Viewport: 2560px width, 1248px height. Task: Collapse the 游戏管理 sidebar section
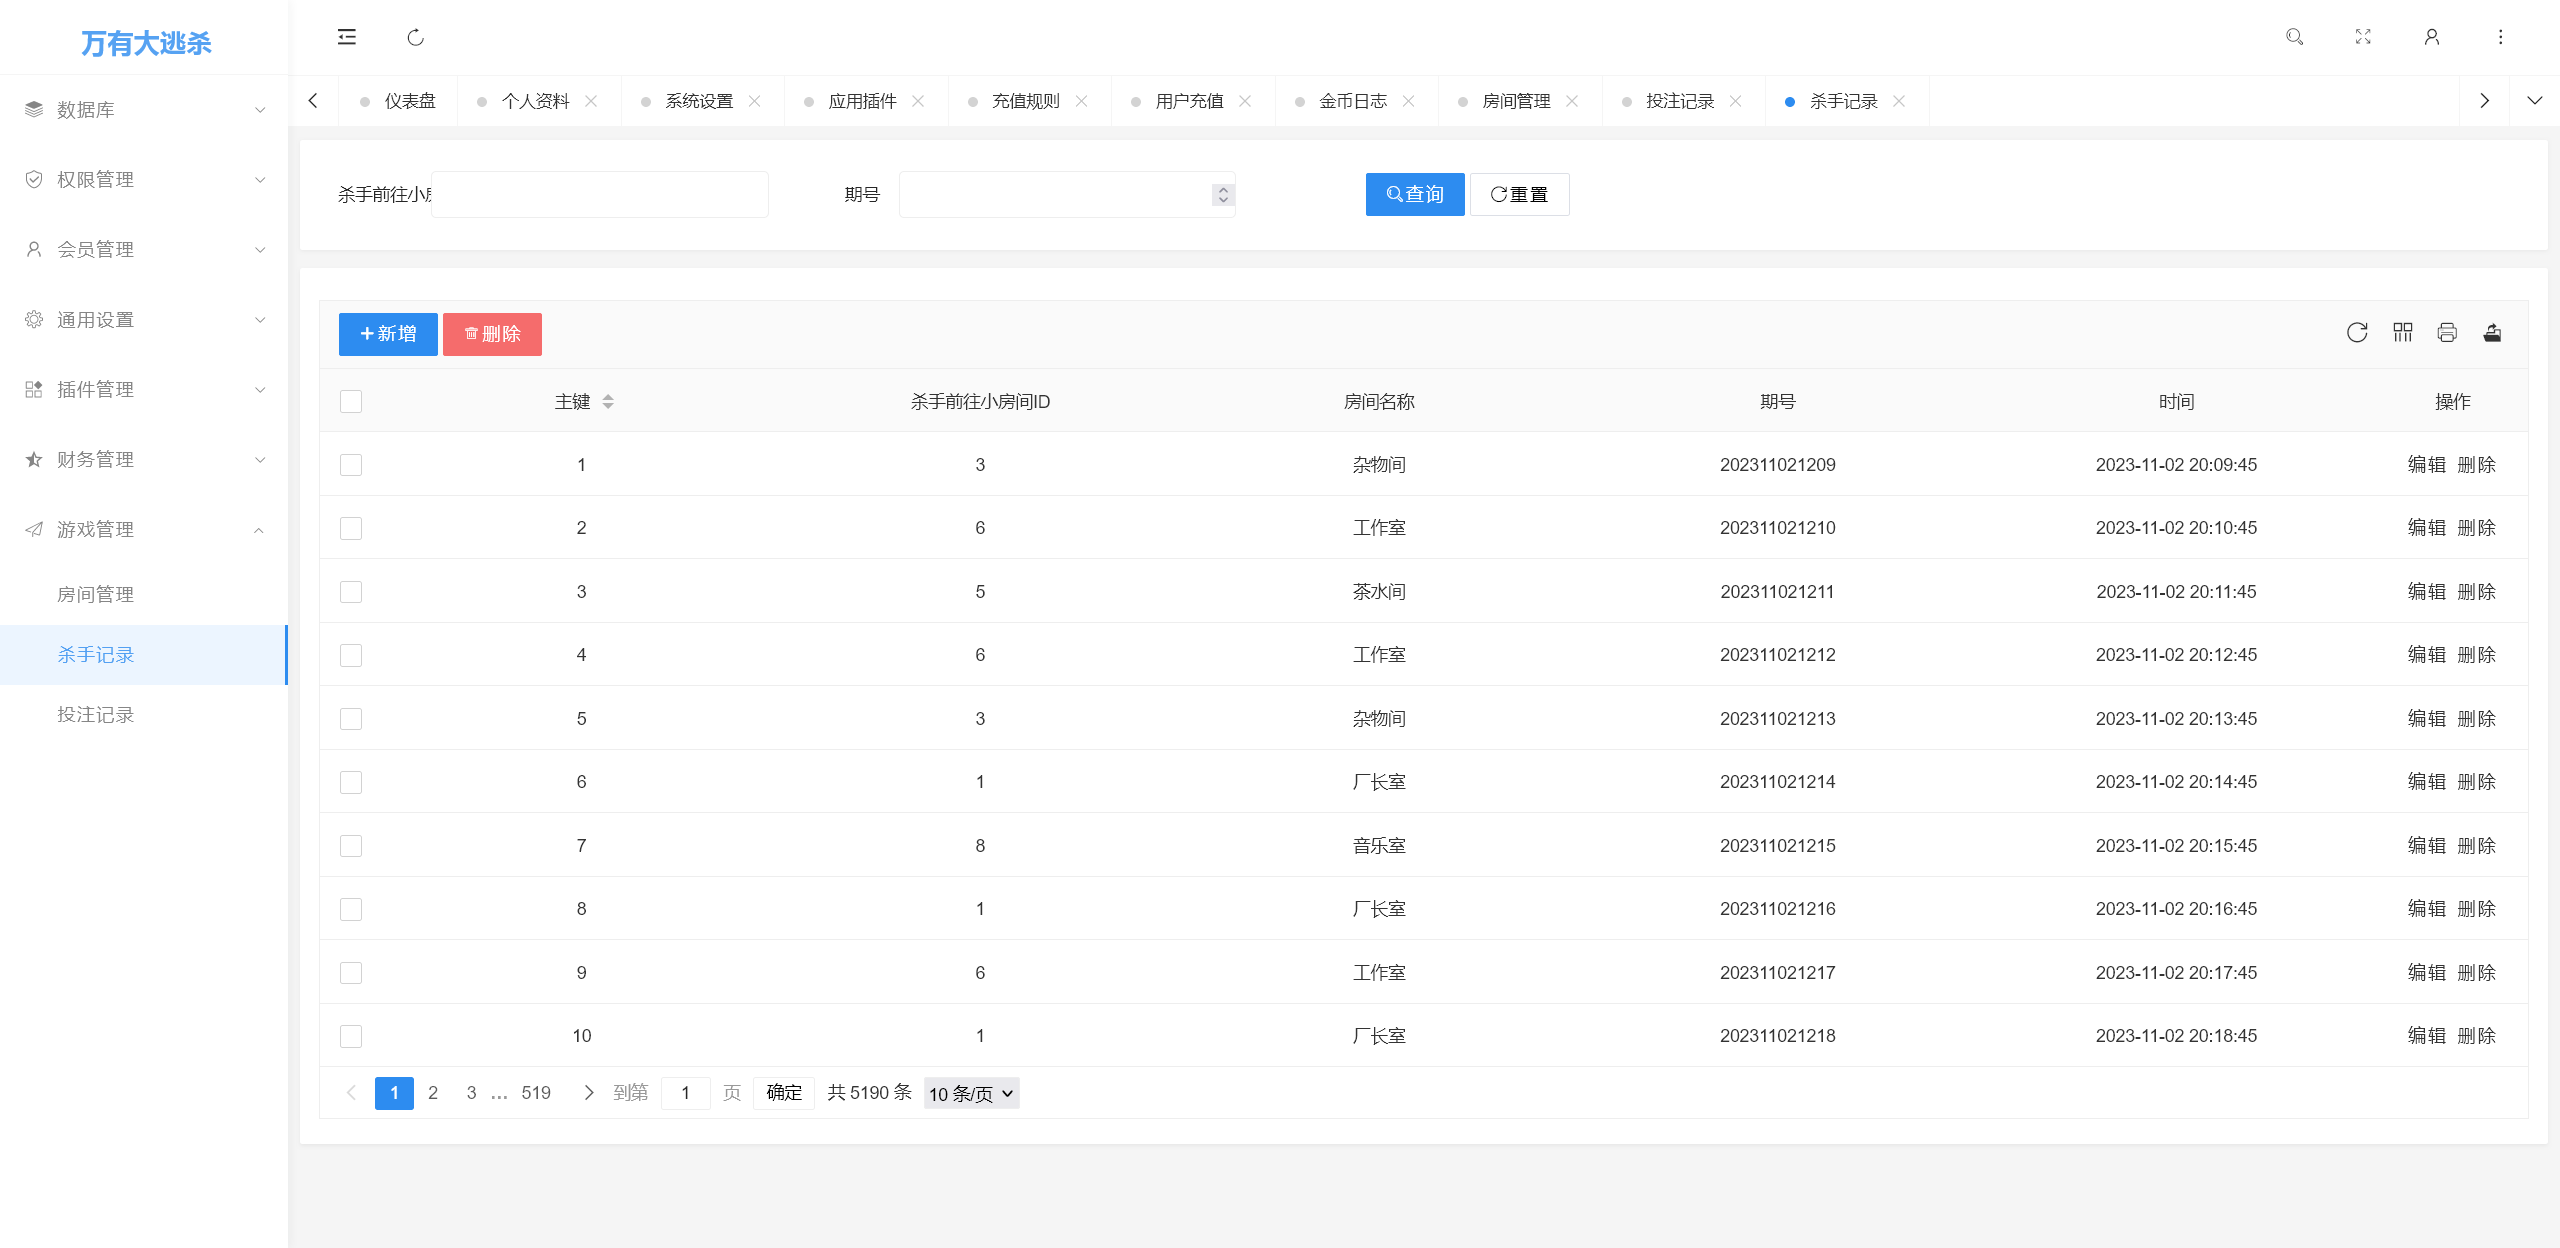pyautogui.click(x=143, y=529)
